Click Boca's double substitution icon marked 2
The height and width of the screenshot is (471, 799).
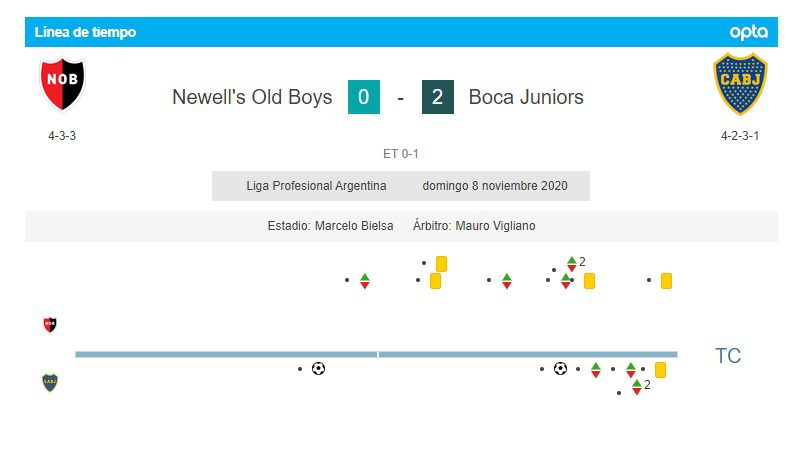point(636,387)
